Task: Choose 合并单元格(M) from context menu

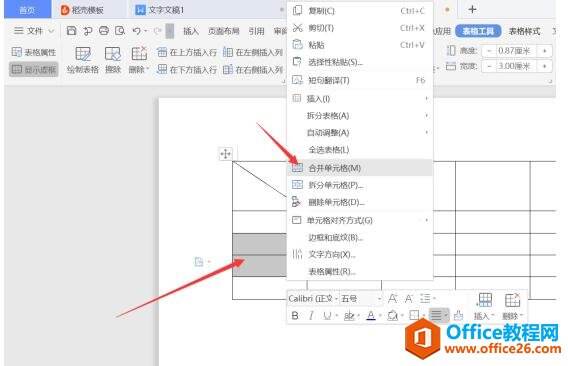Action: click(x=360, y=168)
